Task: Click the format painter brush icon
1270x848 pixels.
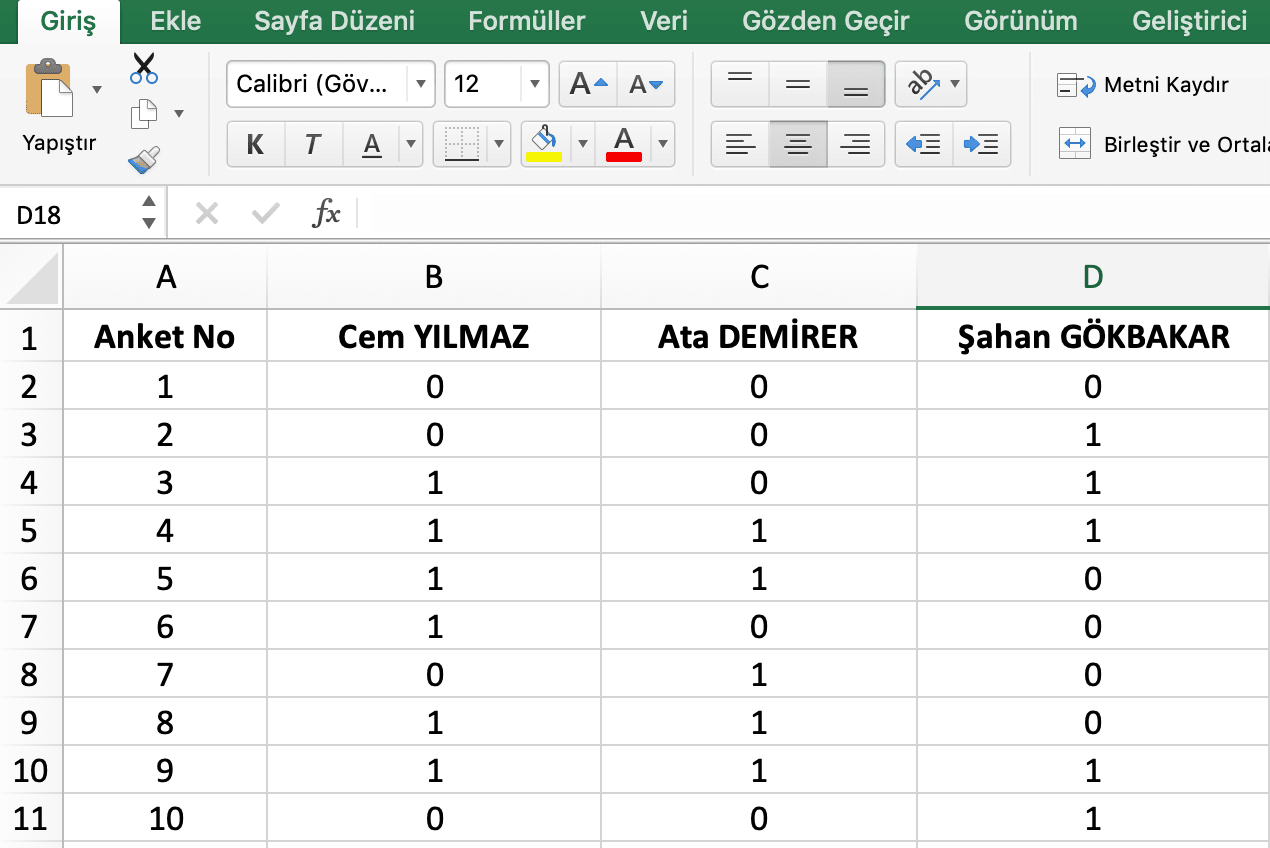Action: click(x=144, y=160)
